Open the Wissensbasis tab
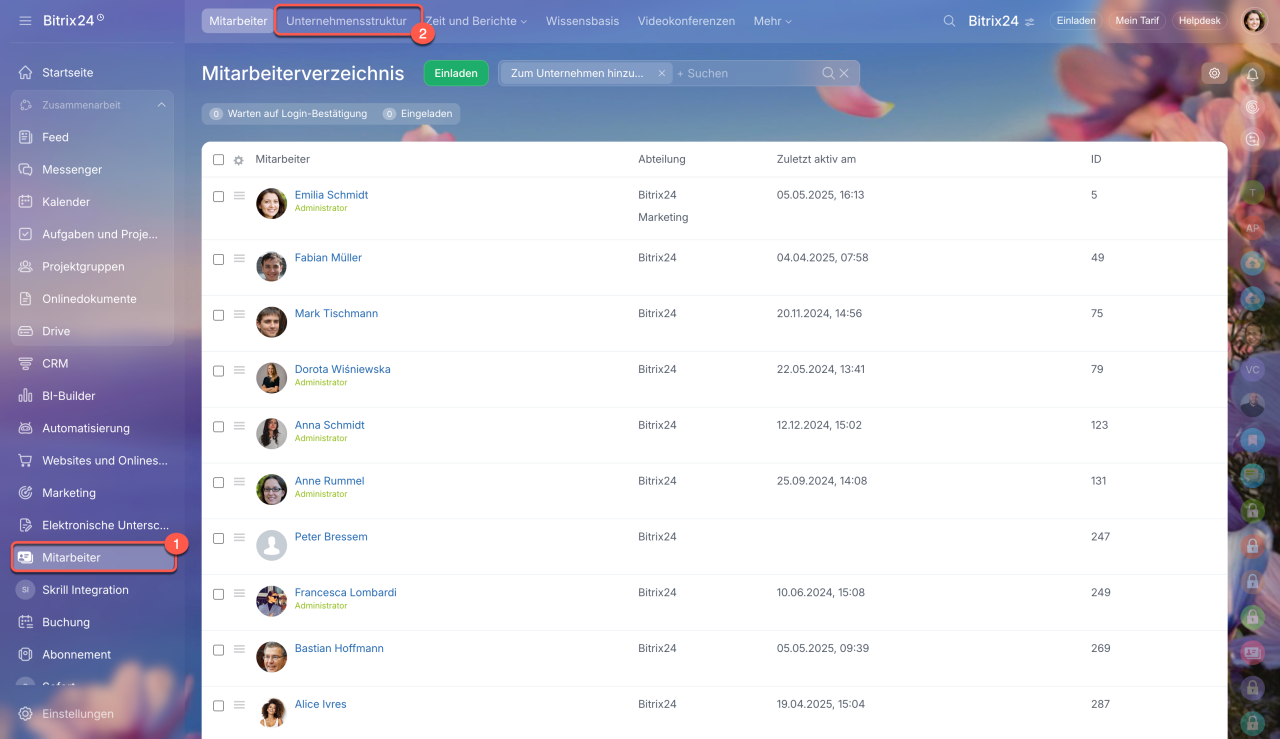 pyautogui.click(x=582, y=21)
